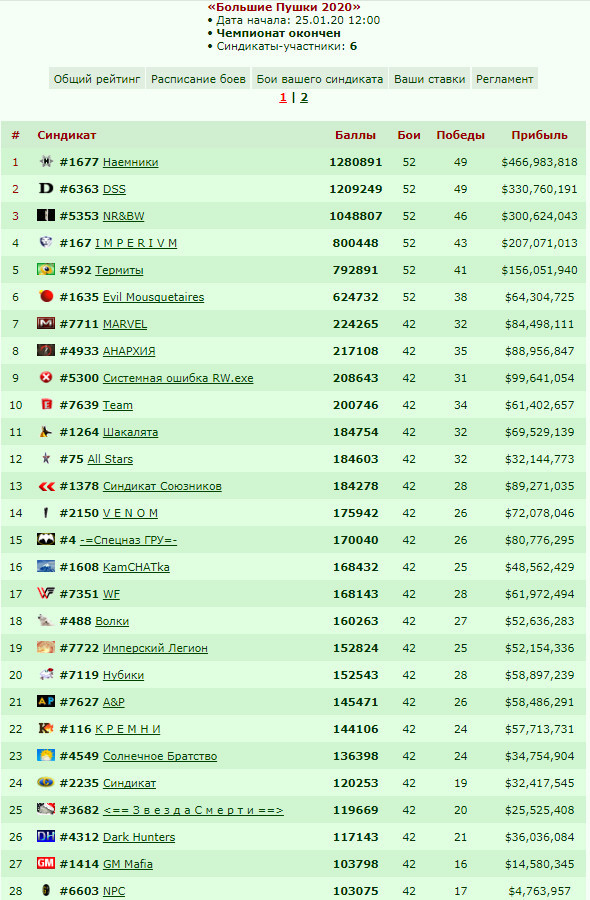The image size is (590, 900).
Task: Click the Бои вашего синдиката tab
Action: click(320, 79)
